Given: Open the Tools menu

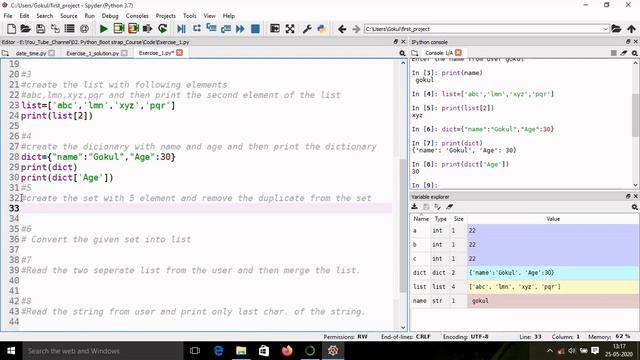Looking at the screenshot, I should (189, 16).
